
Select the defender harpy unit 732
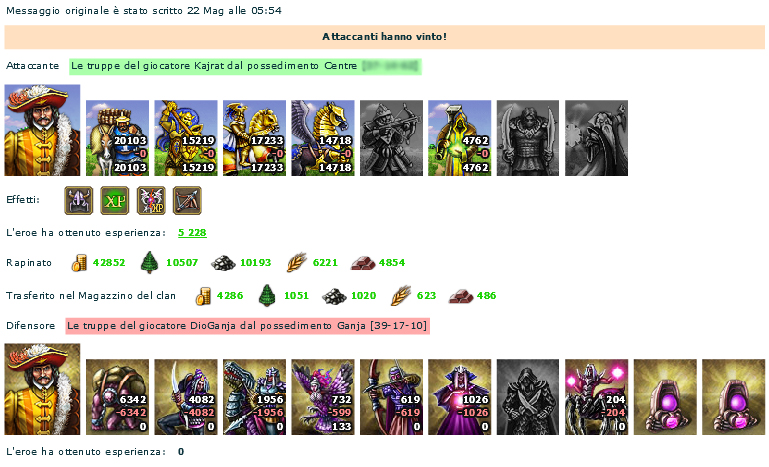(x=323, y=397)
